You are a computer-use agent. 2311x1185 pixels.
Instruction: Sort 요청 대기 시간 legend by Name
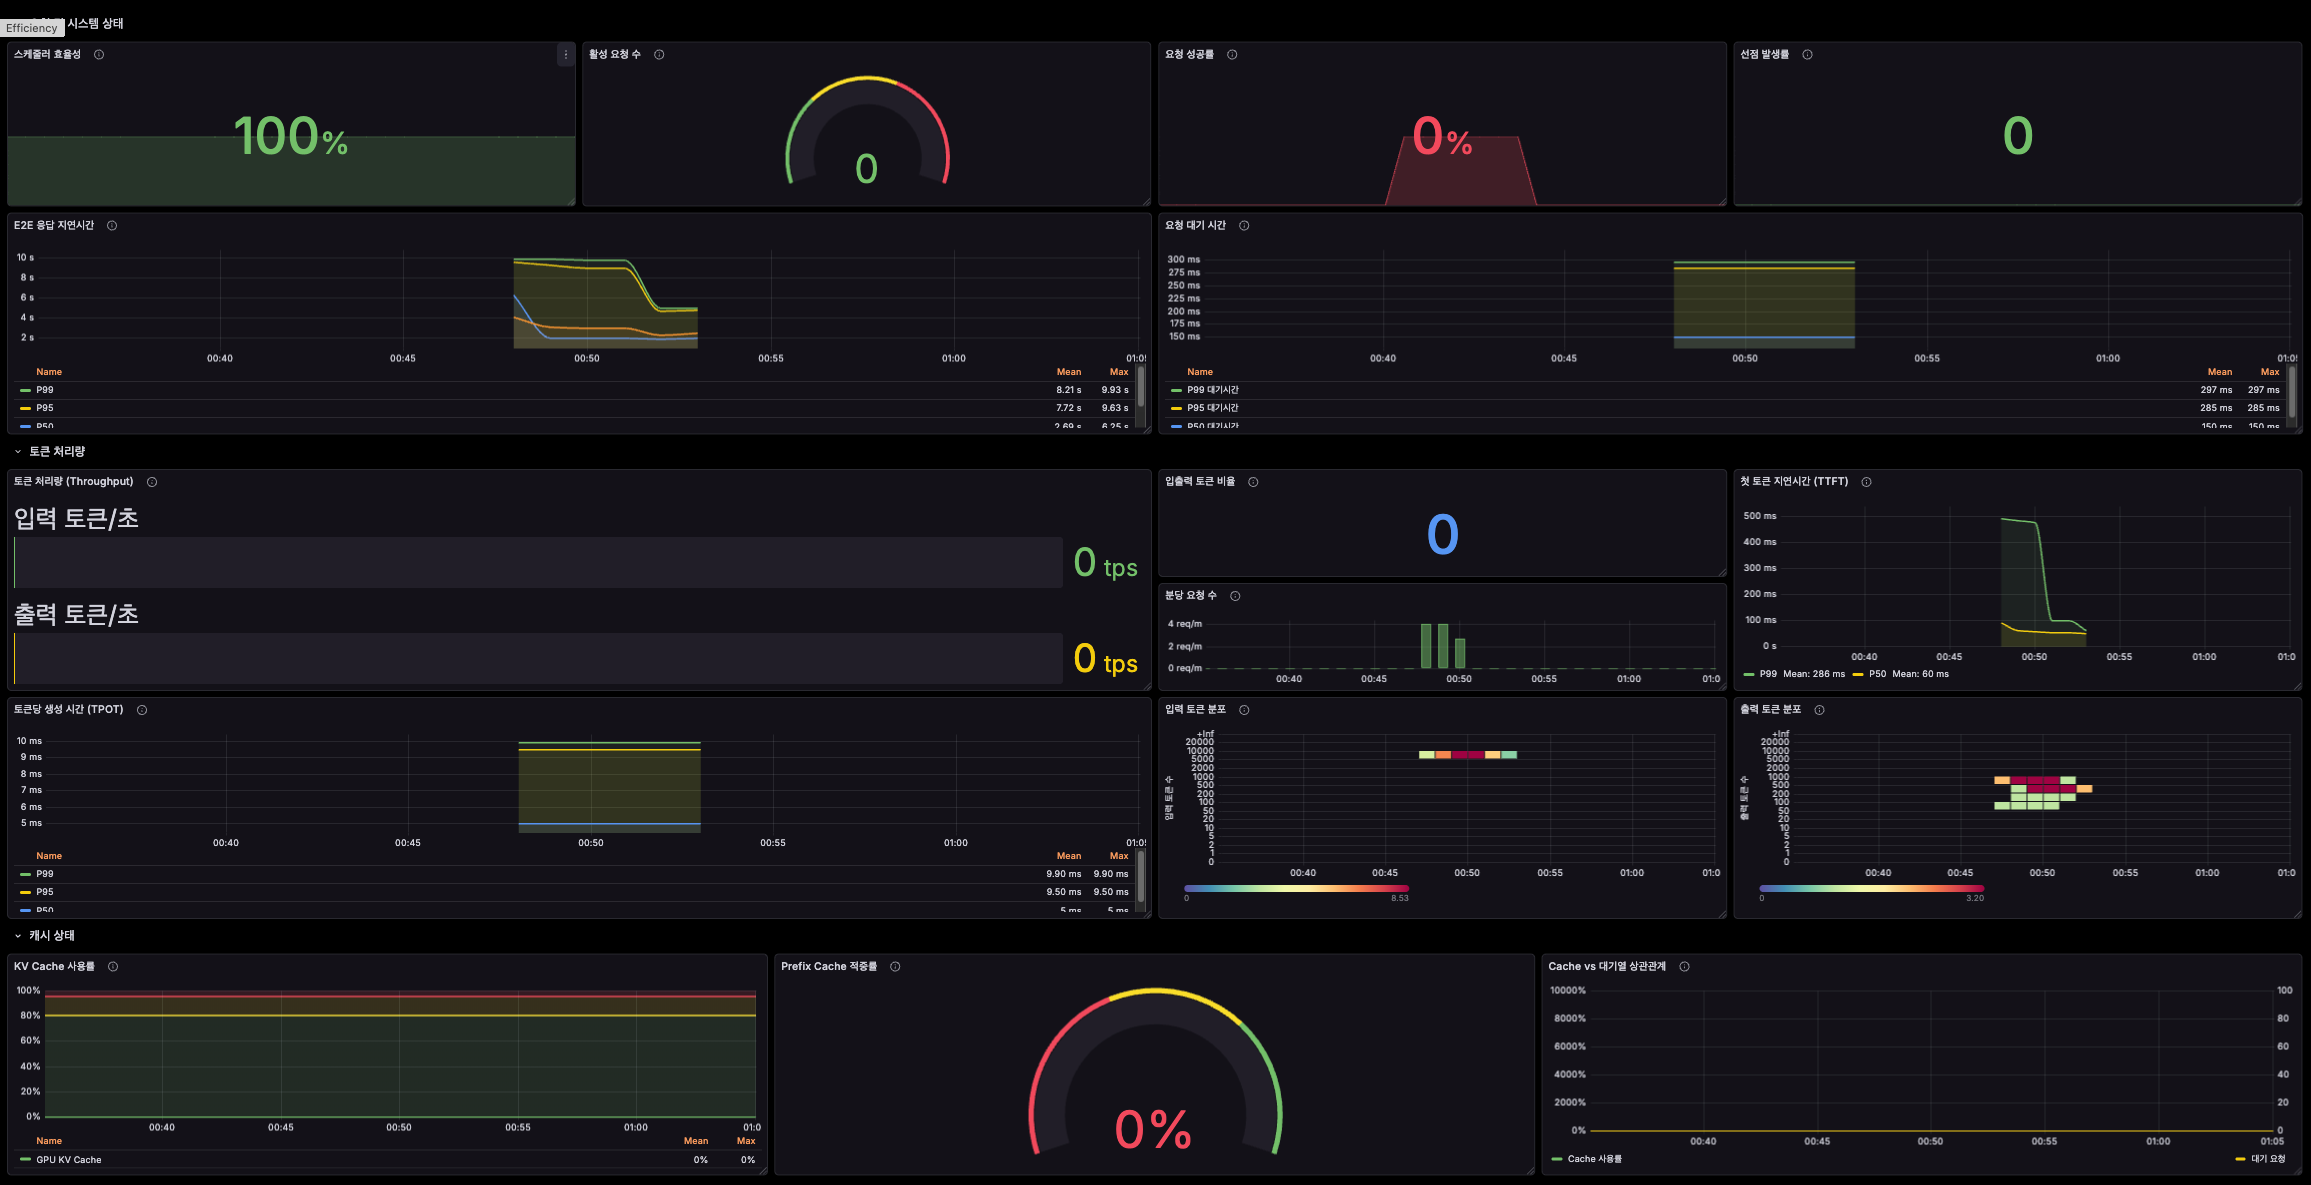pyautogui.click(x=1200, y=372)
